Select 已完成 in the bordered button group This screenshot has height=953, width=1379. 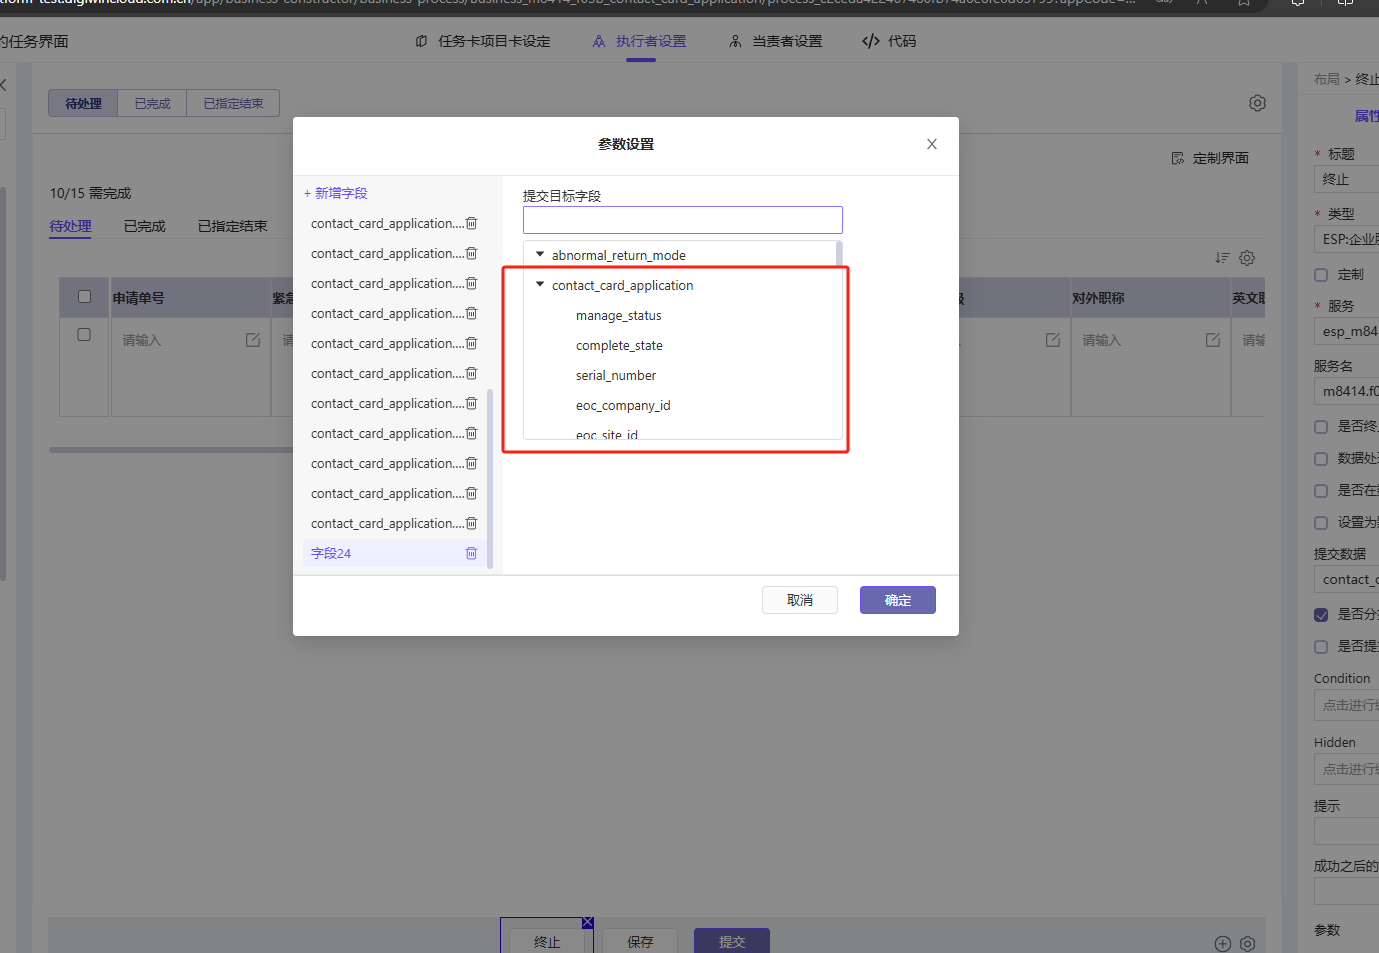point(152,103)
